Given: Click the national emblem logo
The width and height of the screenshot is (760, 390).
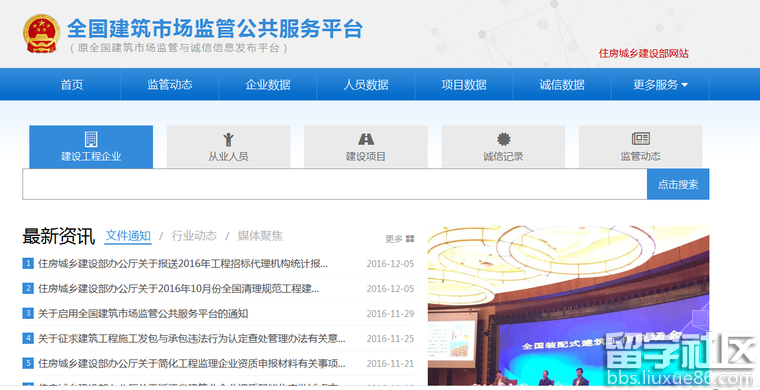Looking at the screenshot, I should pos(41,34).
